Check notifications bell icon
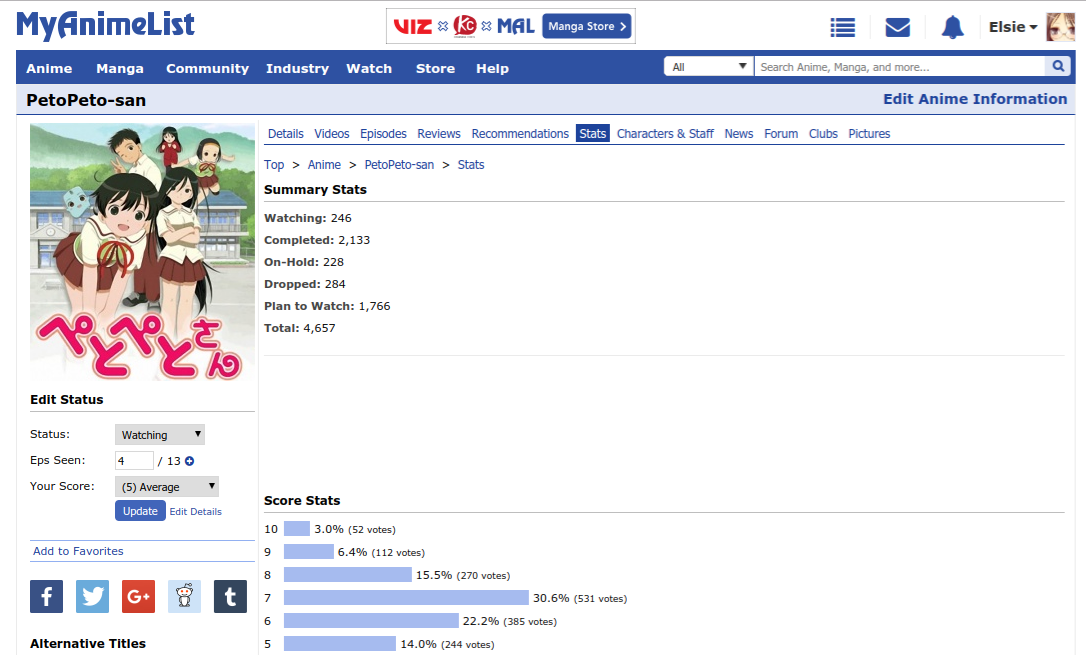This screenshot has height=655, width=1086. (x=952, y=27)
